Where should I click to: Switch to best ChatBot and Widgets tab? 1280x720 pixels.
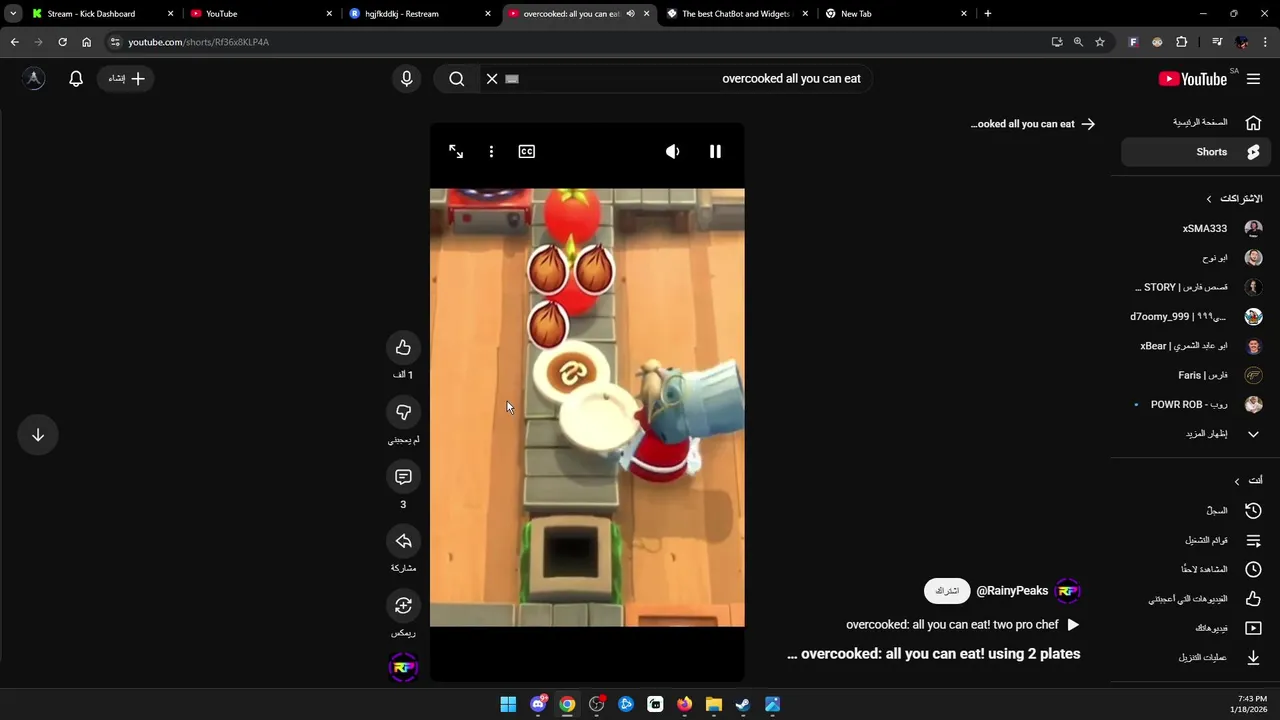tap(736, 14)
